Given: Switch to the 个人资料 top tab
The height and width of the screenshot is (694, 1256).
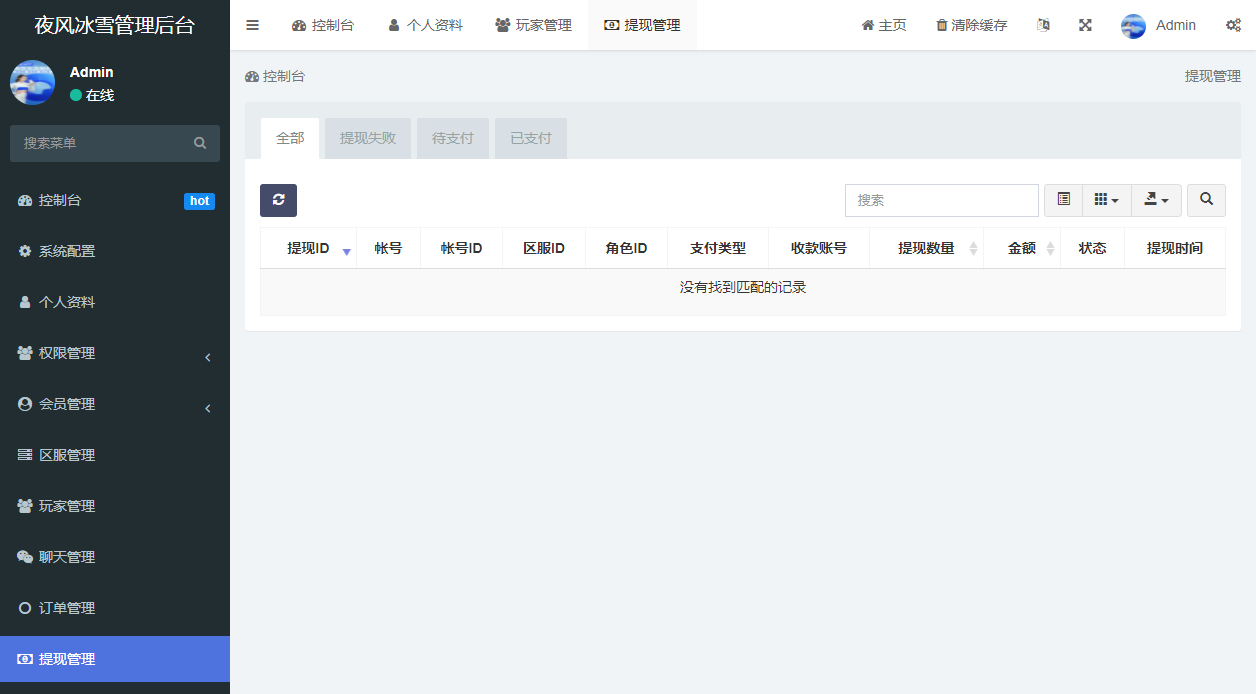Looking at the screenshot, I should coord(425,25).
